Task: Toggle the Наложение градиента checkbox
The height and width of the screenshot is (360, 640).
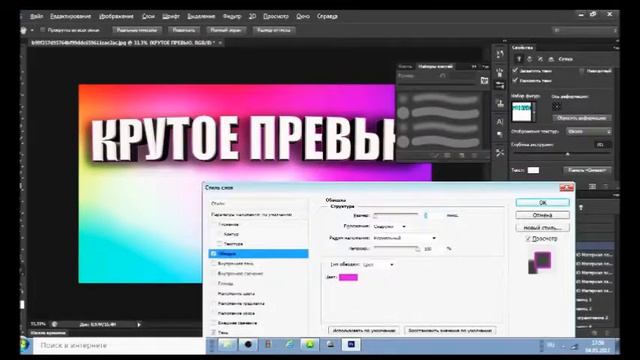Action: click(x=214, y=303)
